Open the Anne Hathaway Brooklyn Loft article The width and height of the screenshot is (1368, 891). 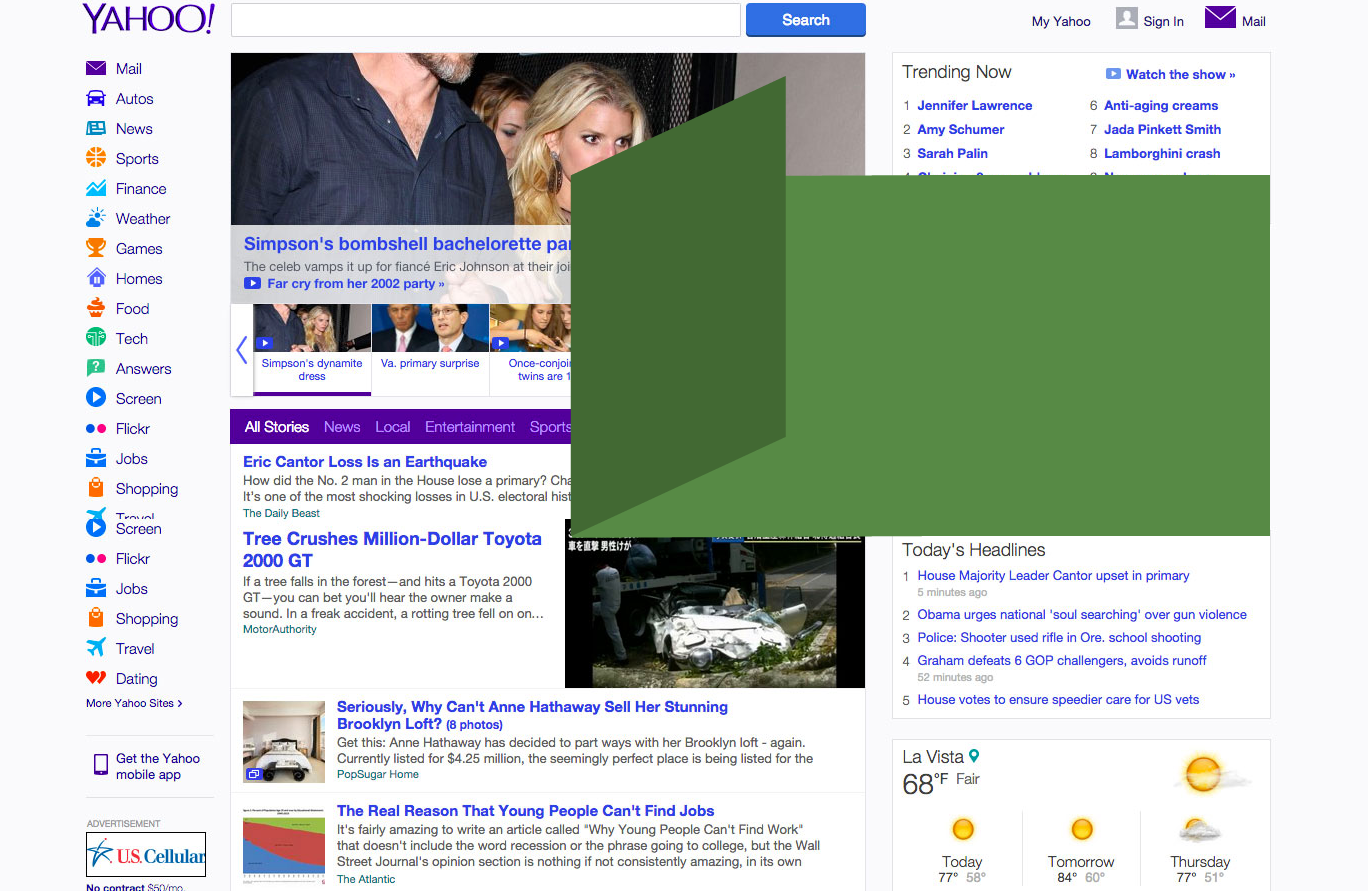point(532,715)
